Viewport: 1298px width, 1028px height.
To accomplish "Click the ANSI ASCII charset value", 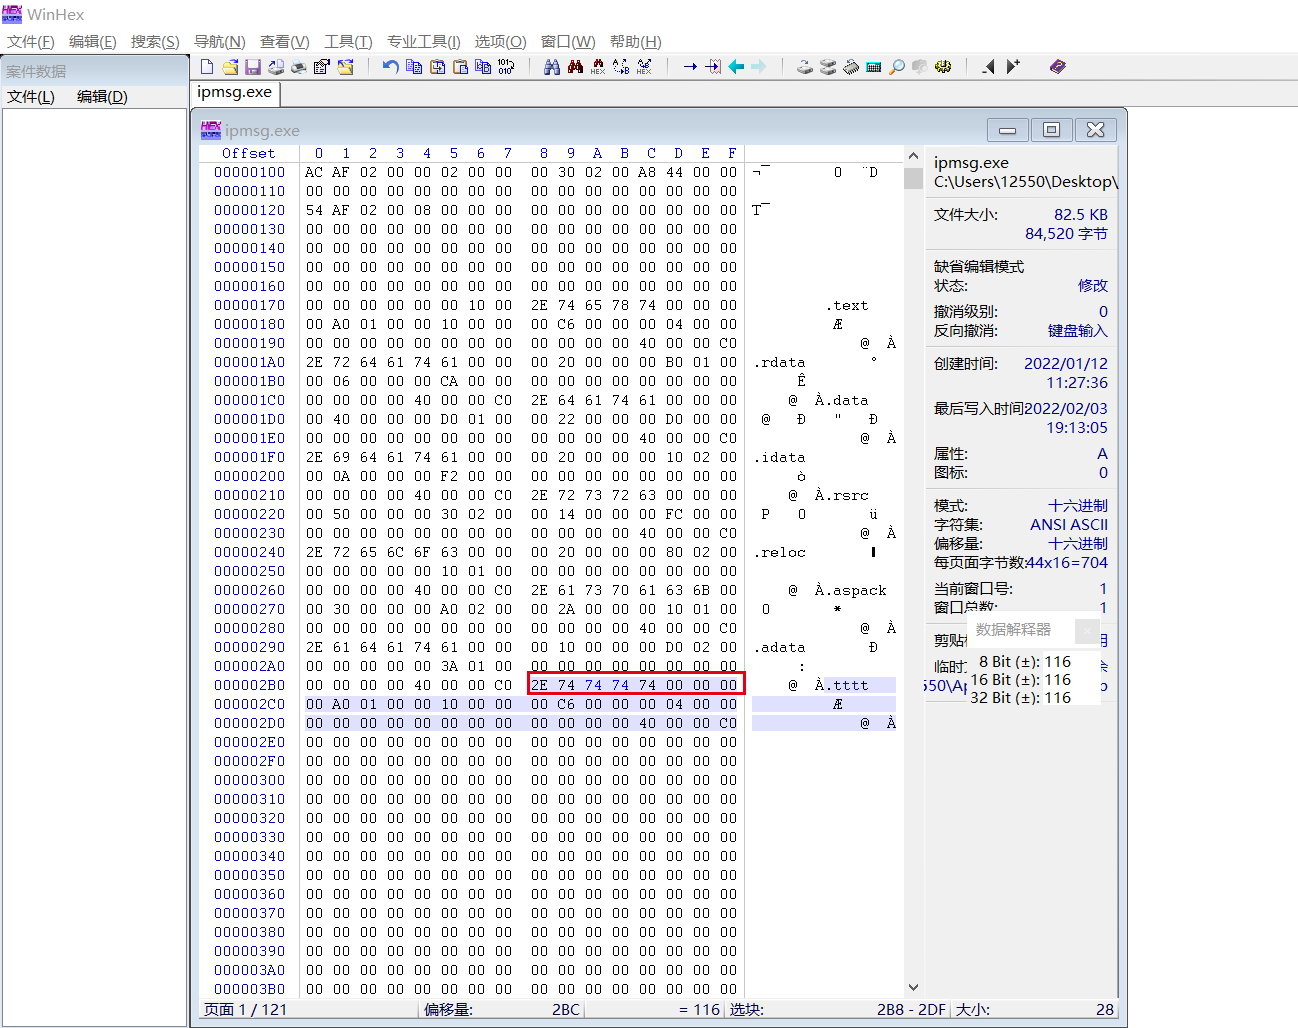I will [1069, 524].
